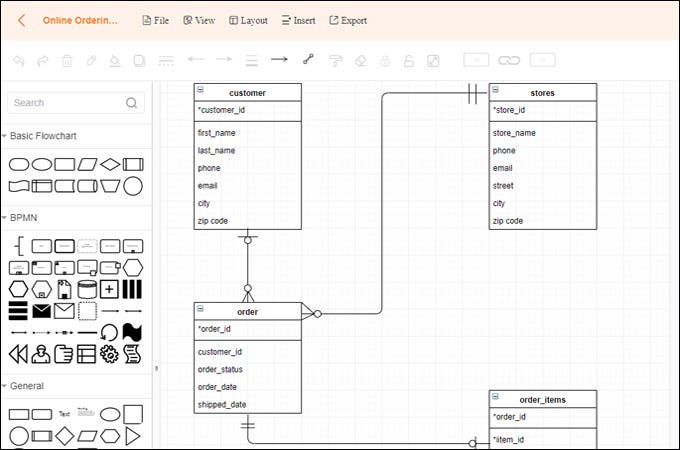
Task: Click the chain link icon
Action: click(x=509, y=60)
